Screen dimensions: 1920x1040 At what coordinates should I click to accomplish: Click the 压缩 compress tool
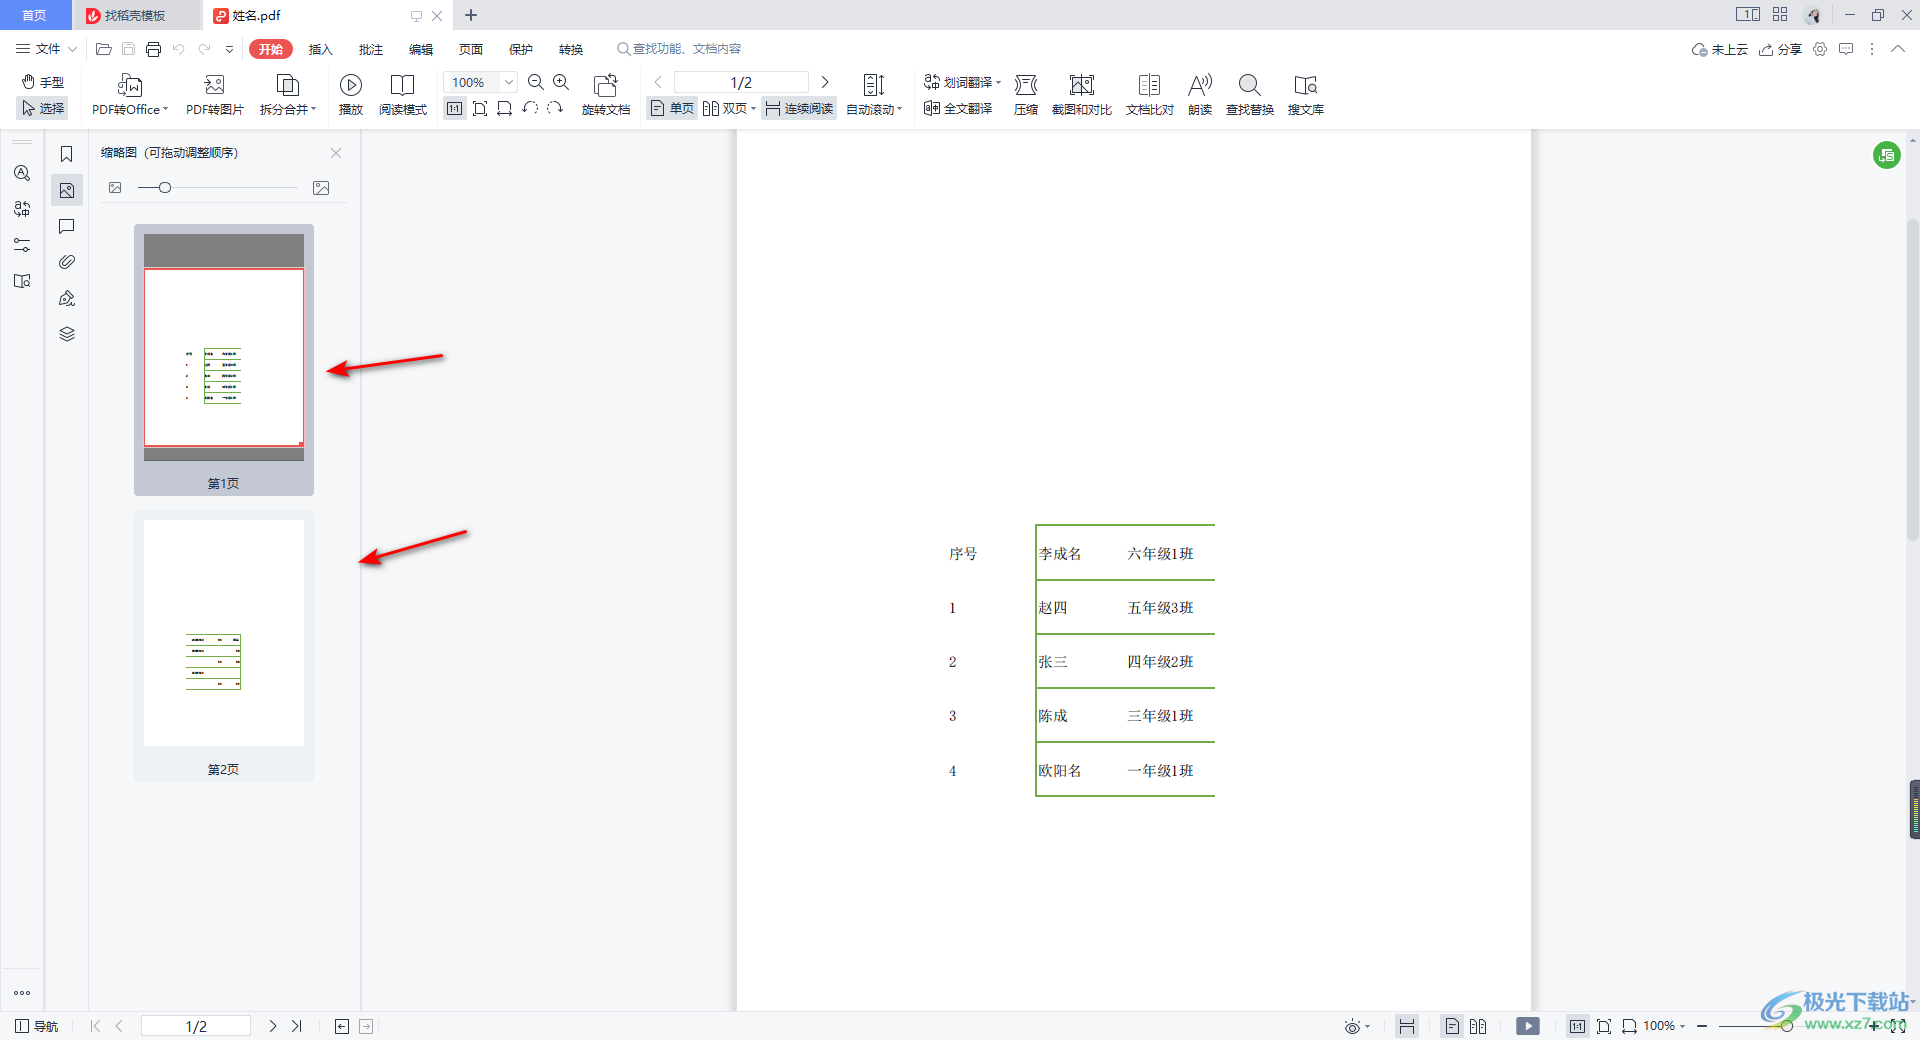click(x=1026, y=95)
